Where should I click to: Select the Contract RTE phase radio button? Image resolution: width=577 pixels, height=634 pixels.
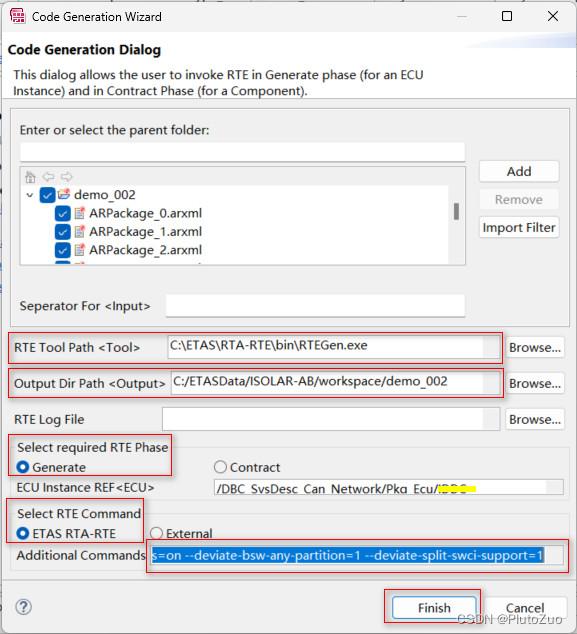pyautogui.click(x=220, y=467)
